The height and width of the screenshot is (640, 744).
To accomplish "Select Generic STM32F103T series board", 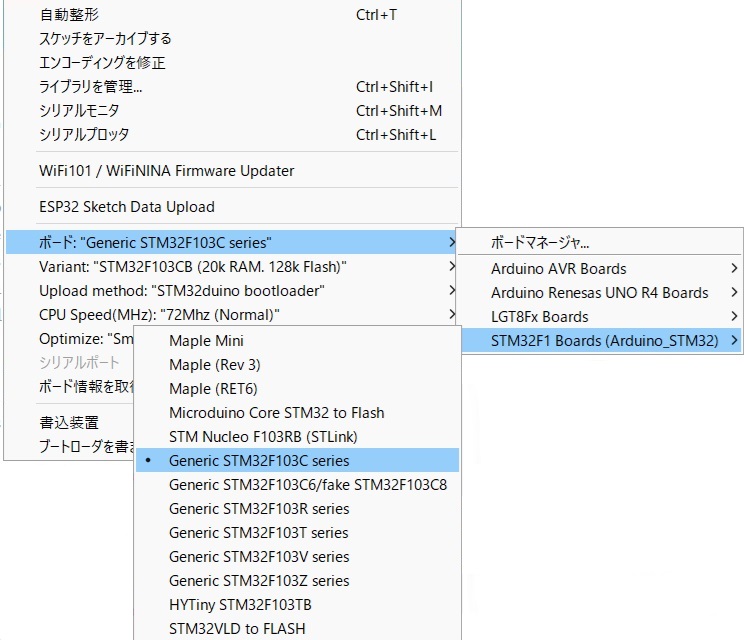I will point(298,533).
